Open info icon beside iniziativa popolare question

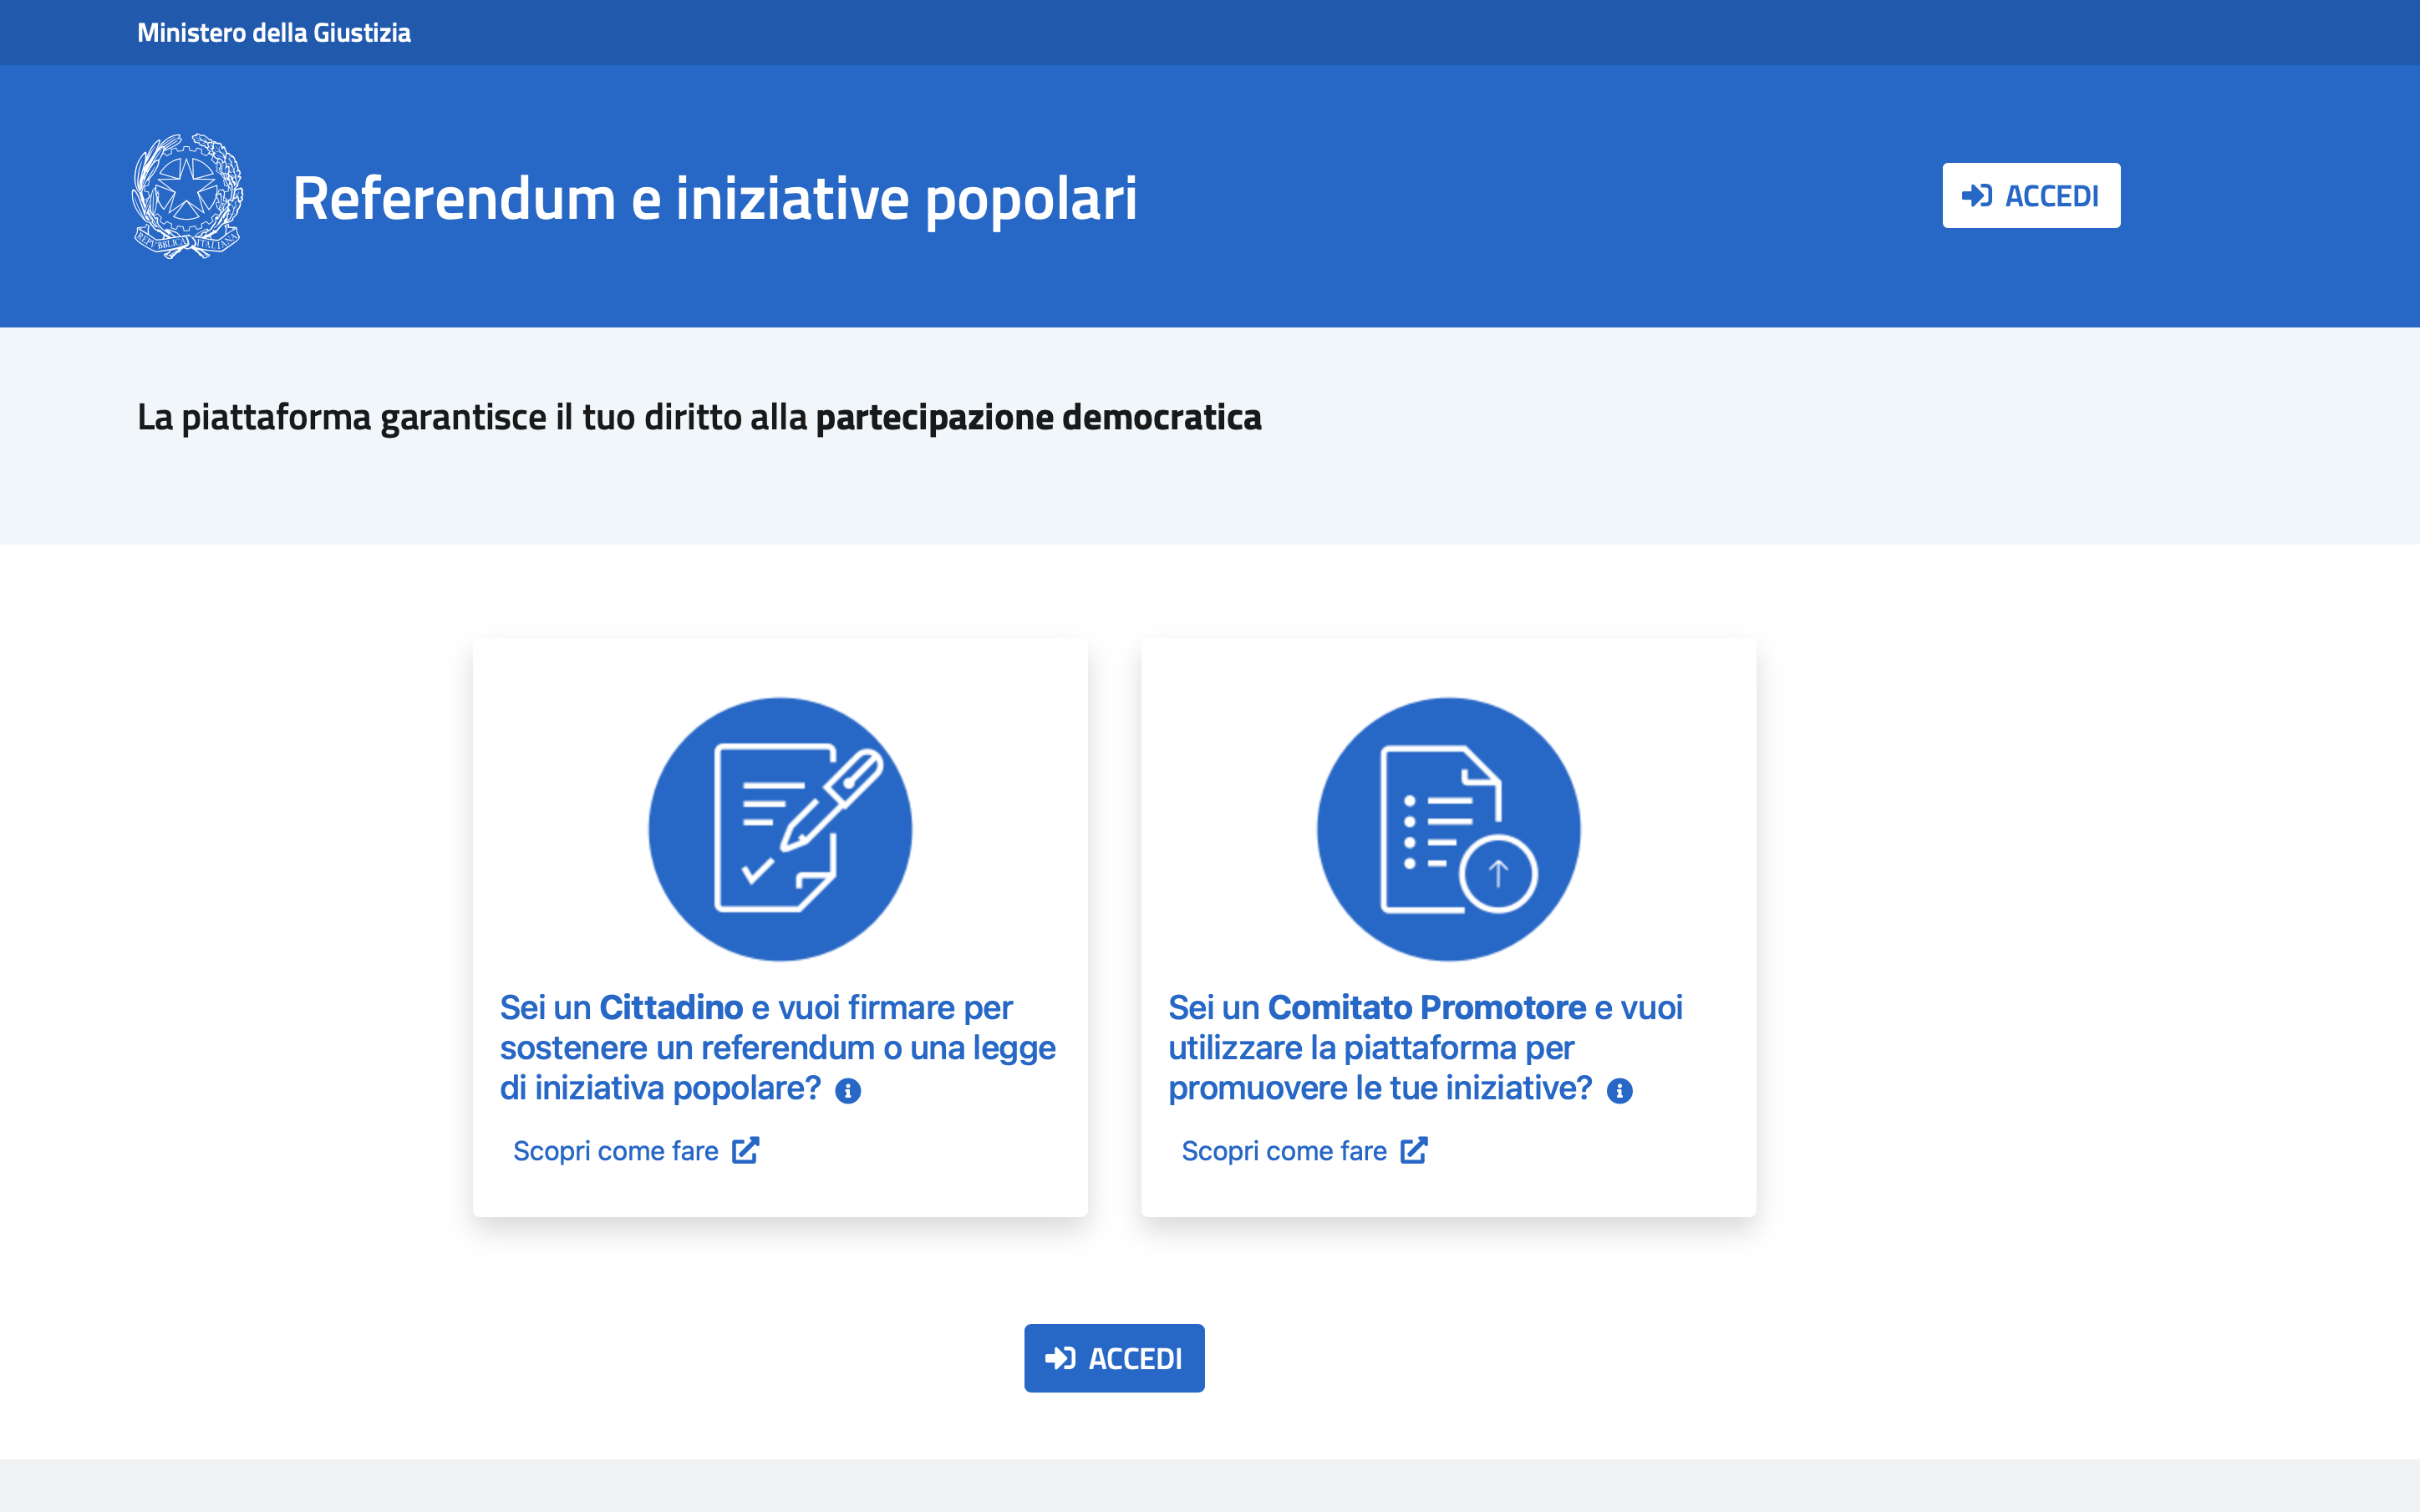(848, 1090)
